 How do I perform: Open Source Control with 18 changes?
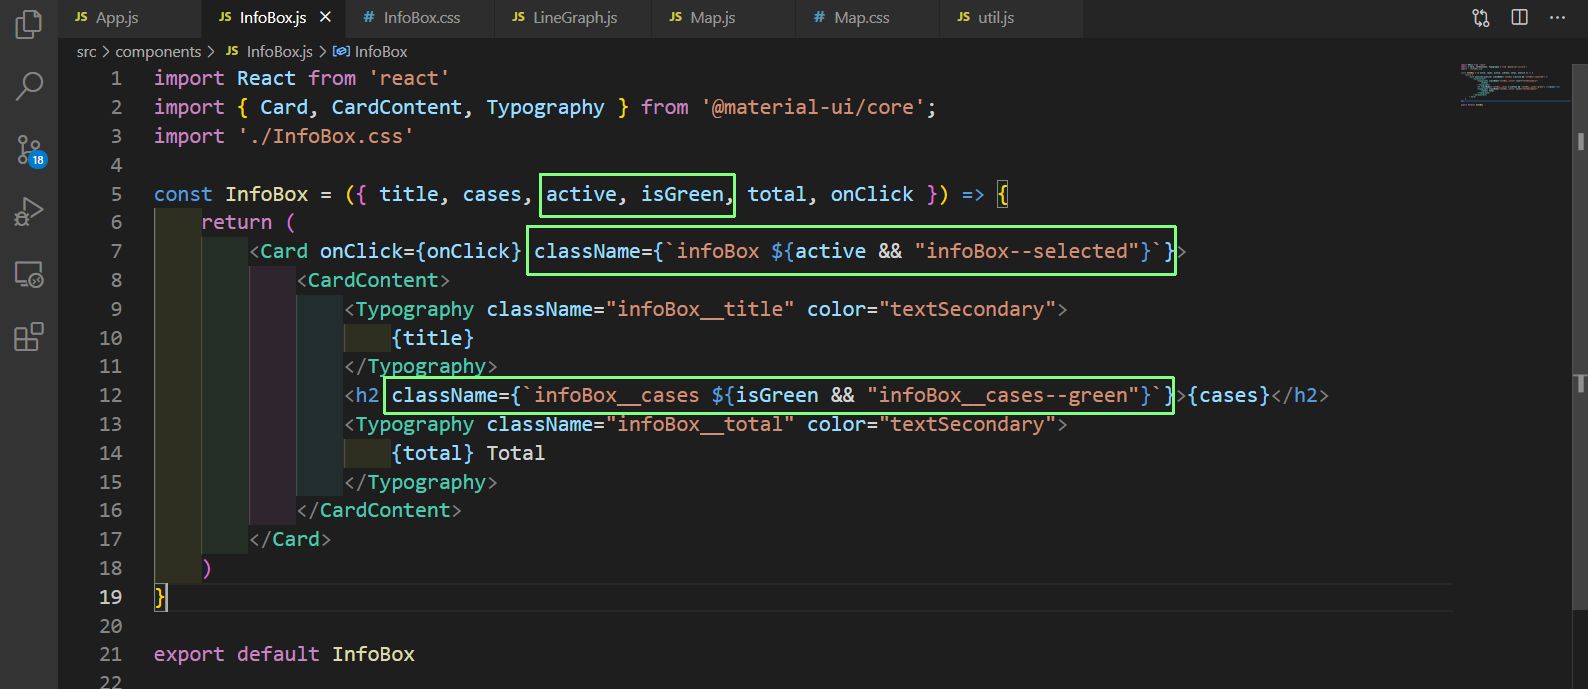click(29, 150)
